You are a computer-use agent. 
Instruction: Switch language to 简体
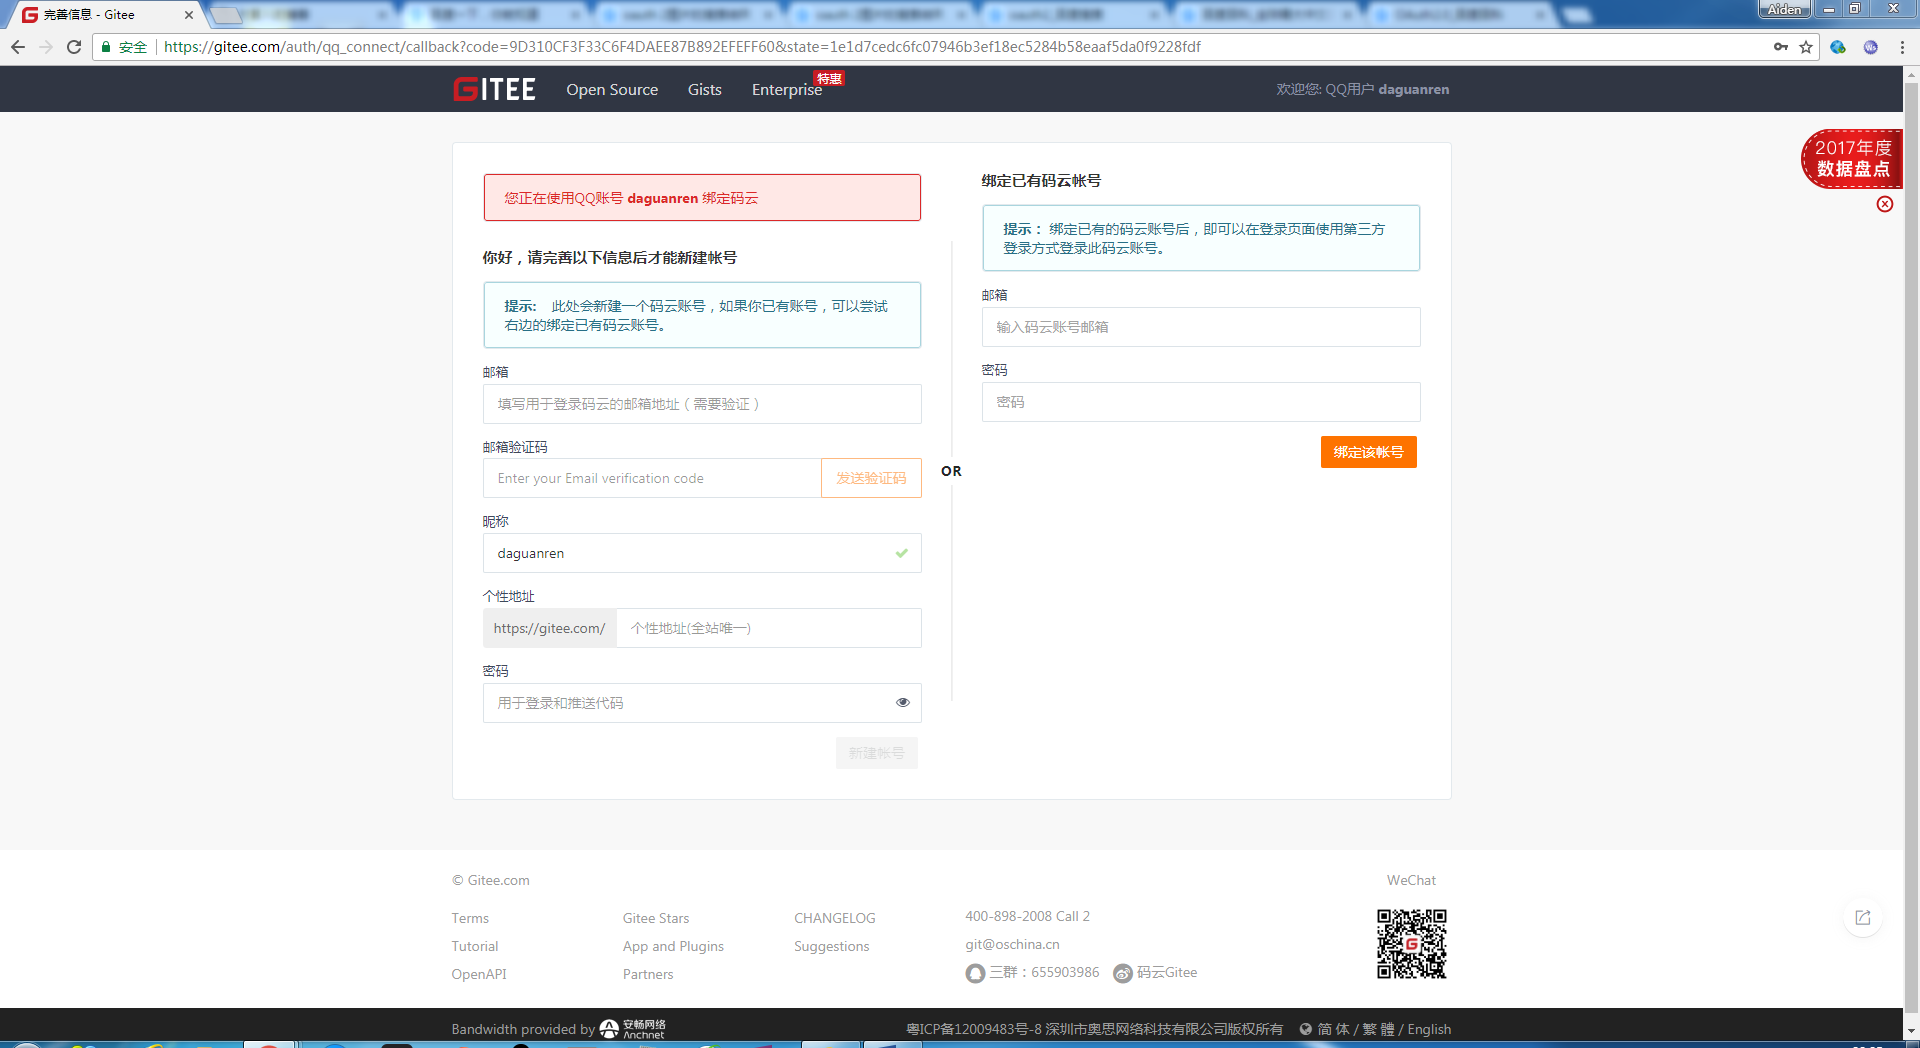tap(1333, 1029)
